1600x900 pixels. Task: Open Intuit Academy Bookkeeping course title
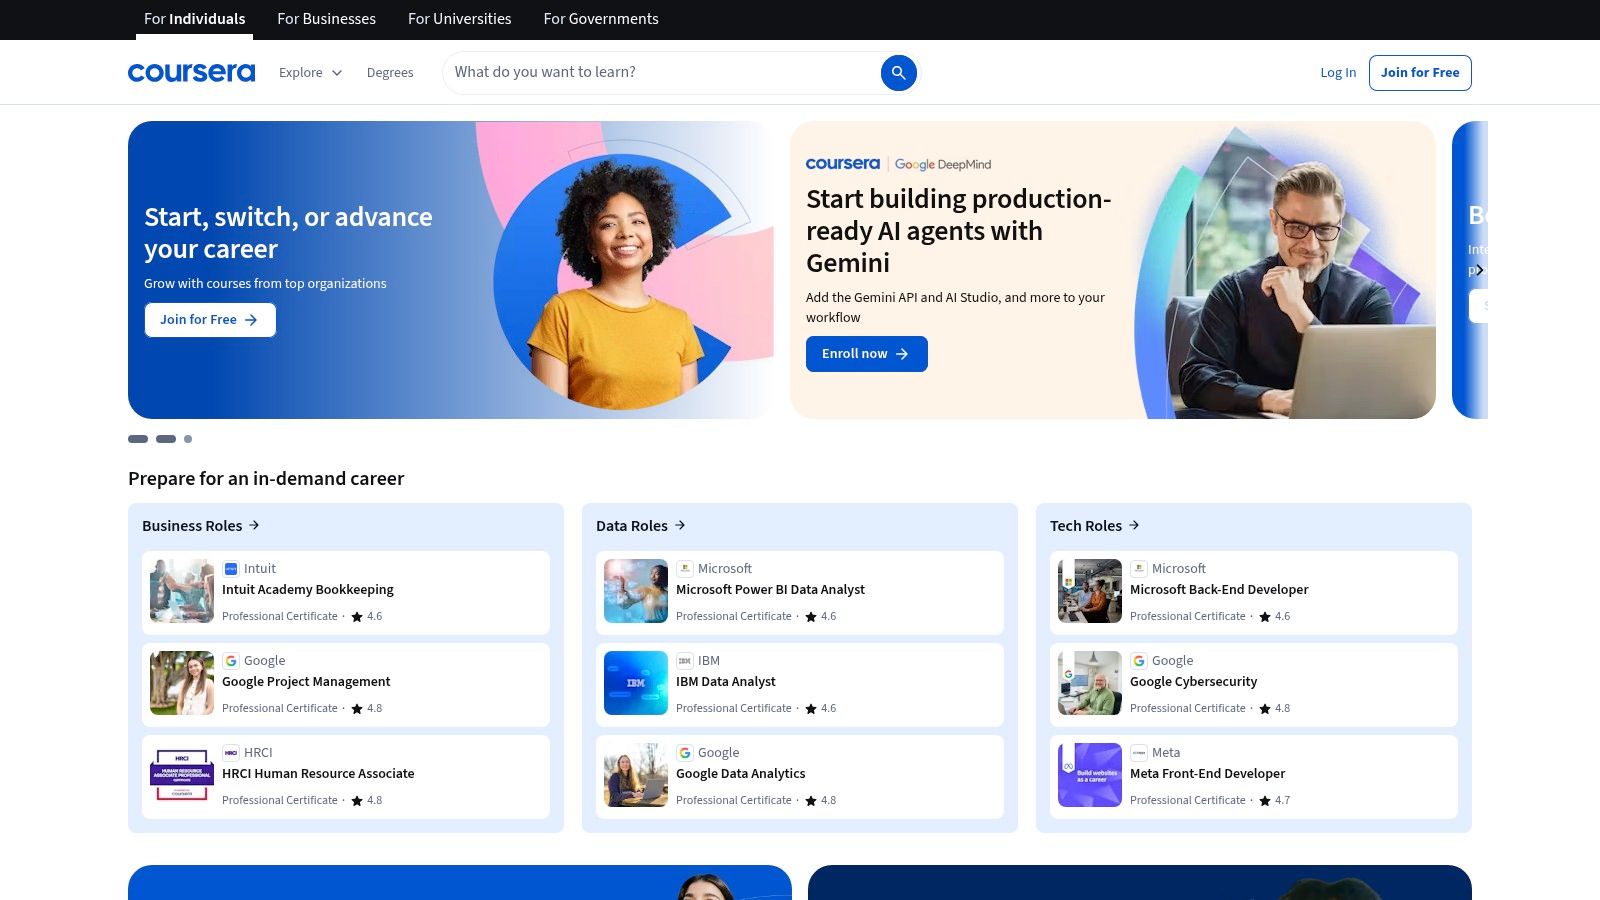308,589
